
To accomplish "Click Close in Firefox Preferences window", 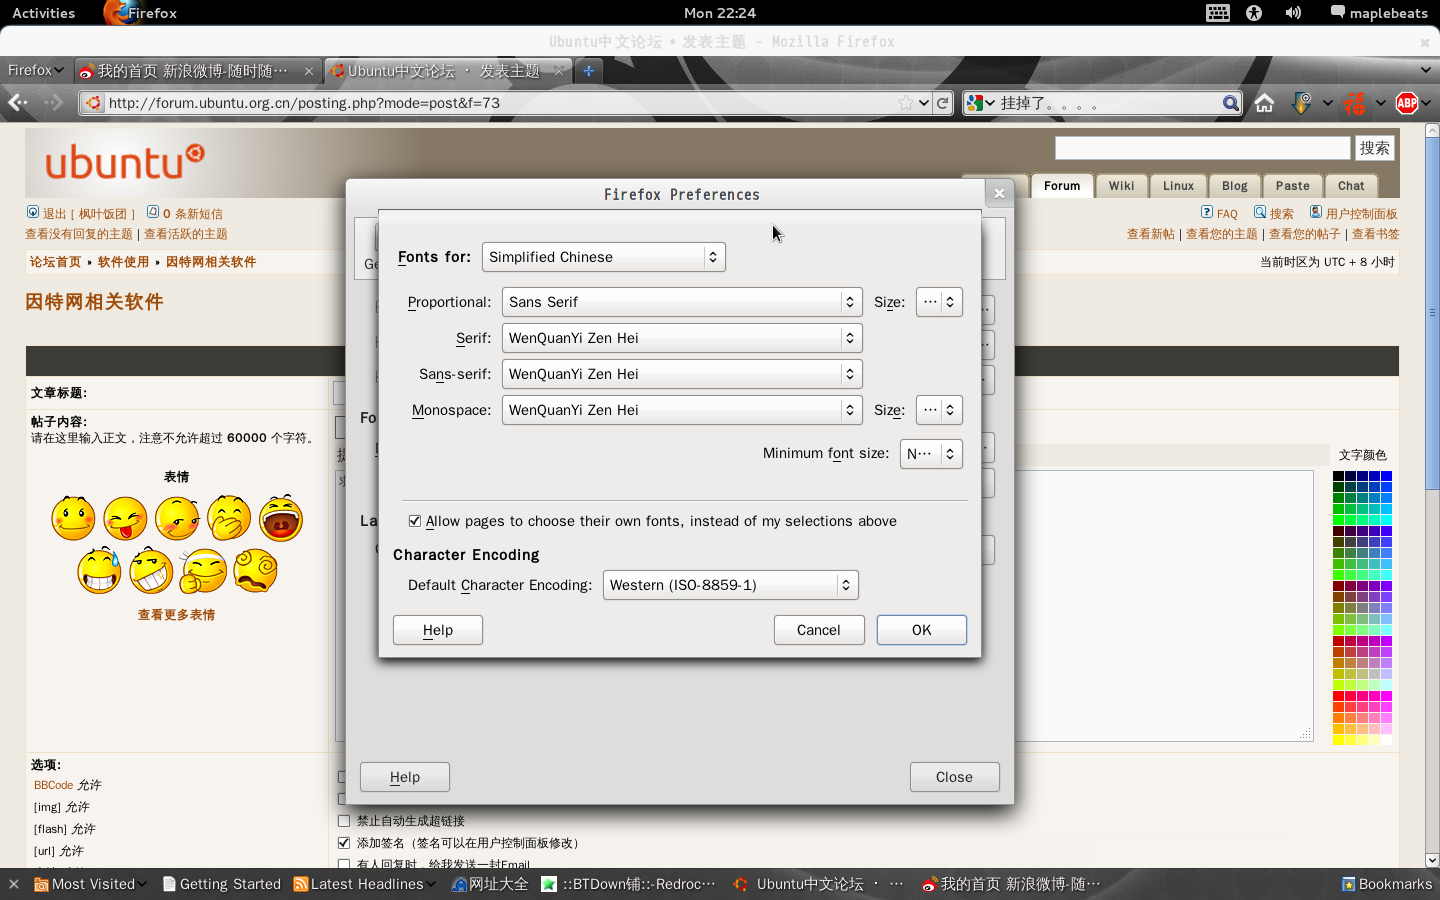I will tap(954, 777).
